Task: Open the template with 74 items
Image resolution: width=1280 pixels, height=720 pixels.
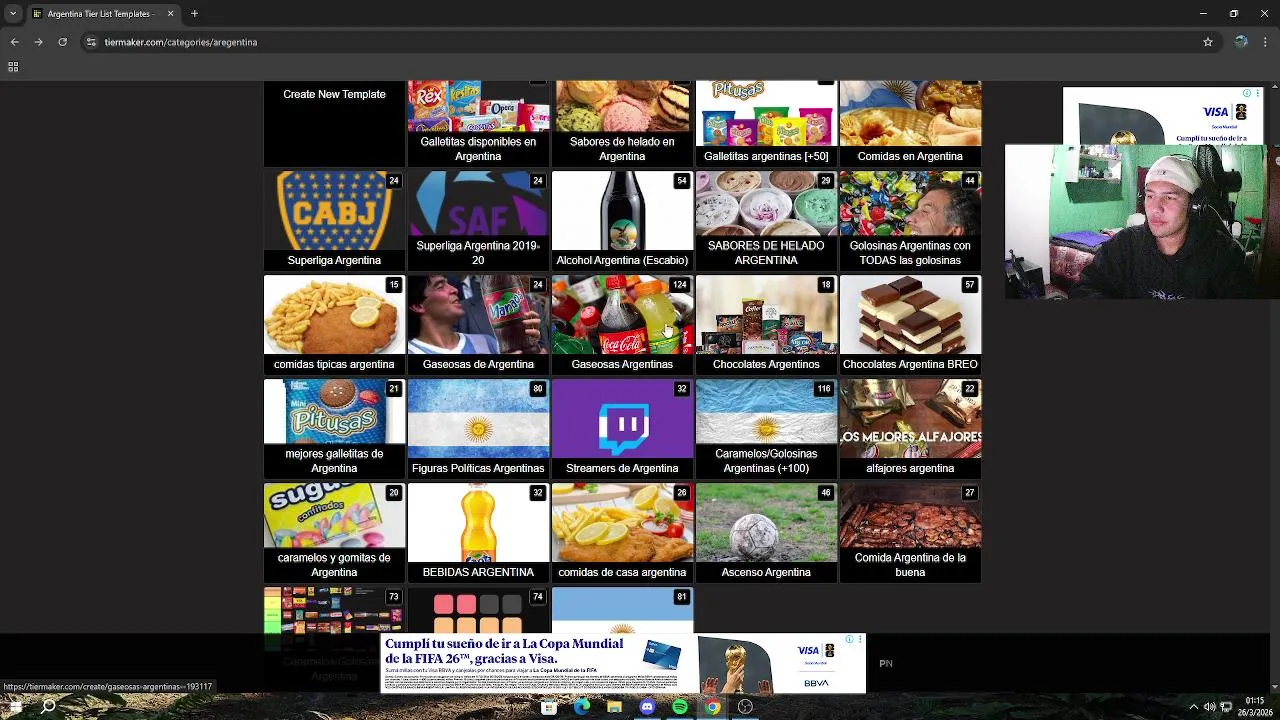Action: (x=478, y=610)
